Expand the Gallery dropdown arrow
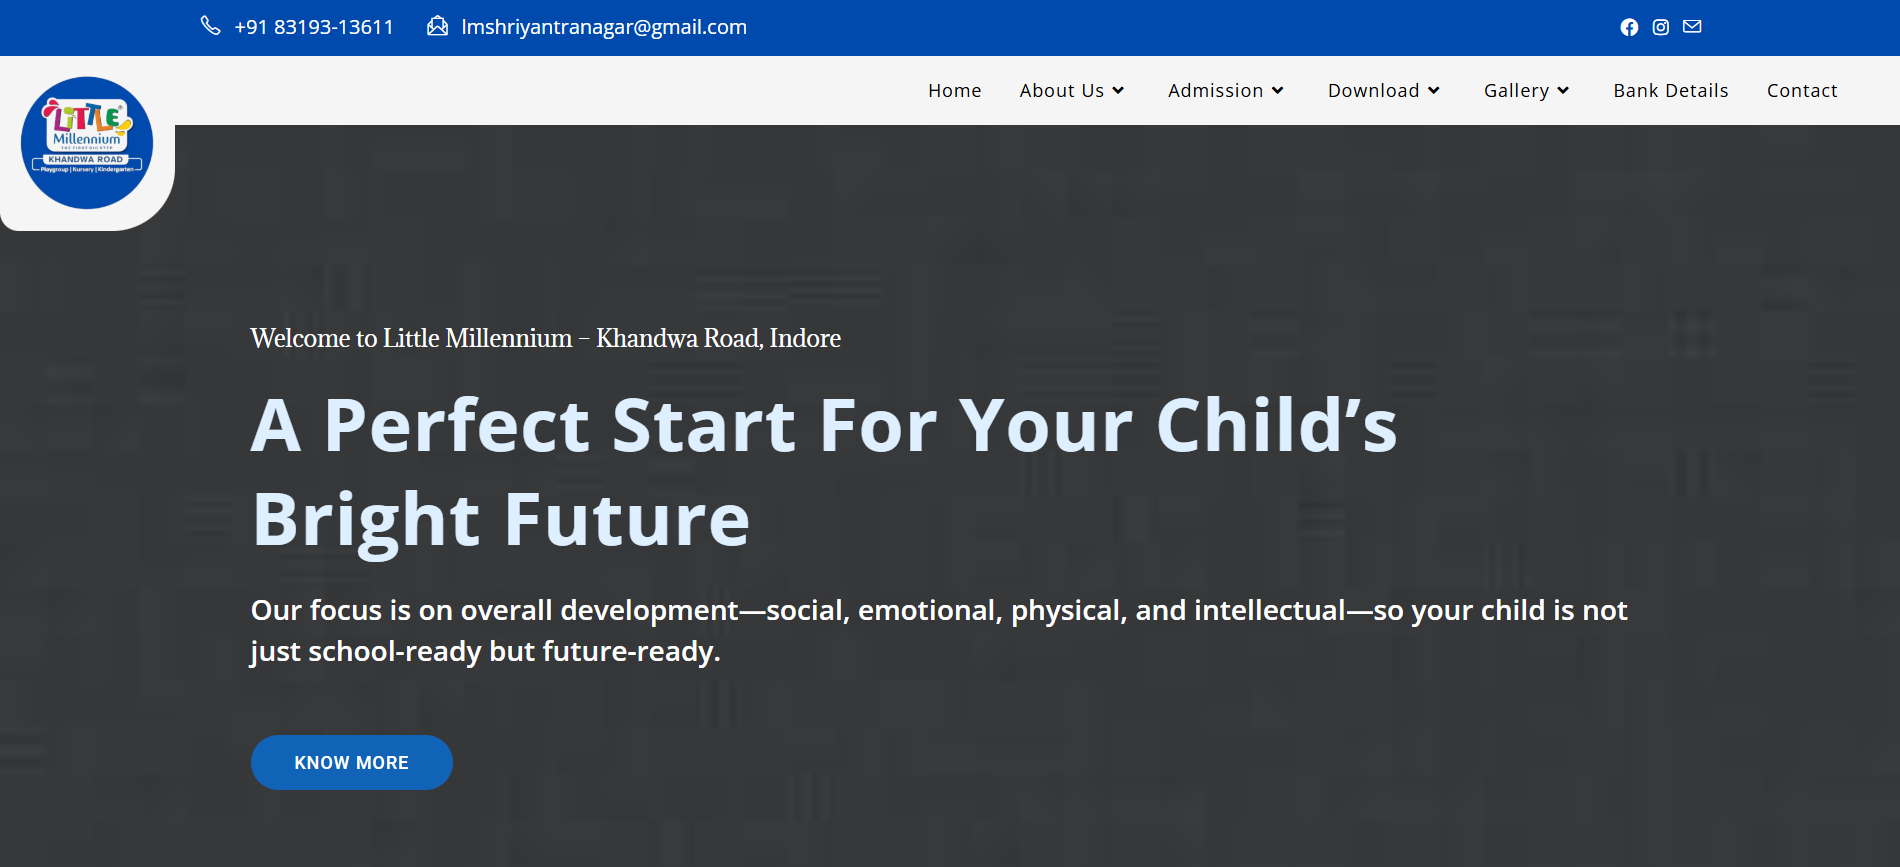Viewport: 1900px width, 867px height. (1563, 91)
